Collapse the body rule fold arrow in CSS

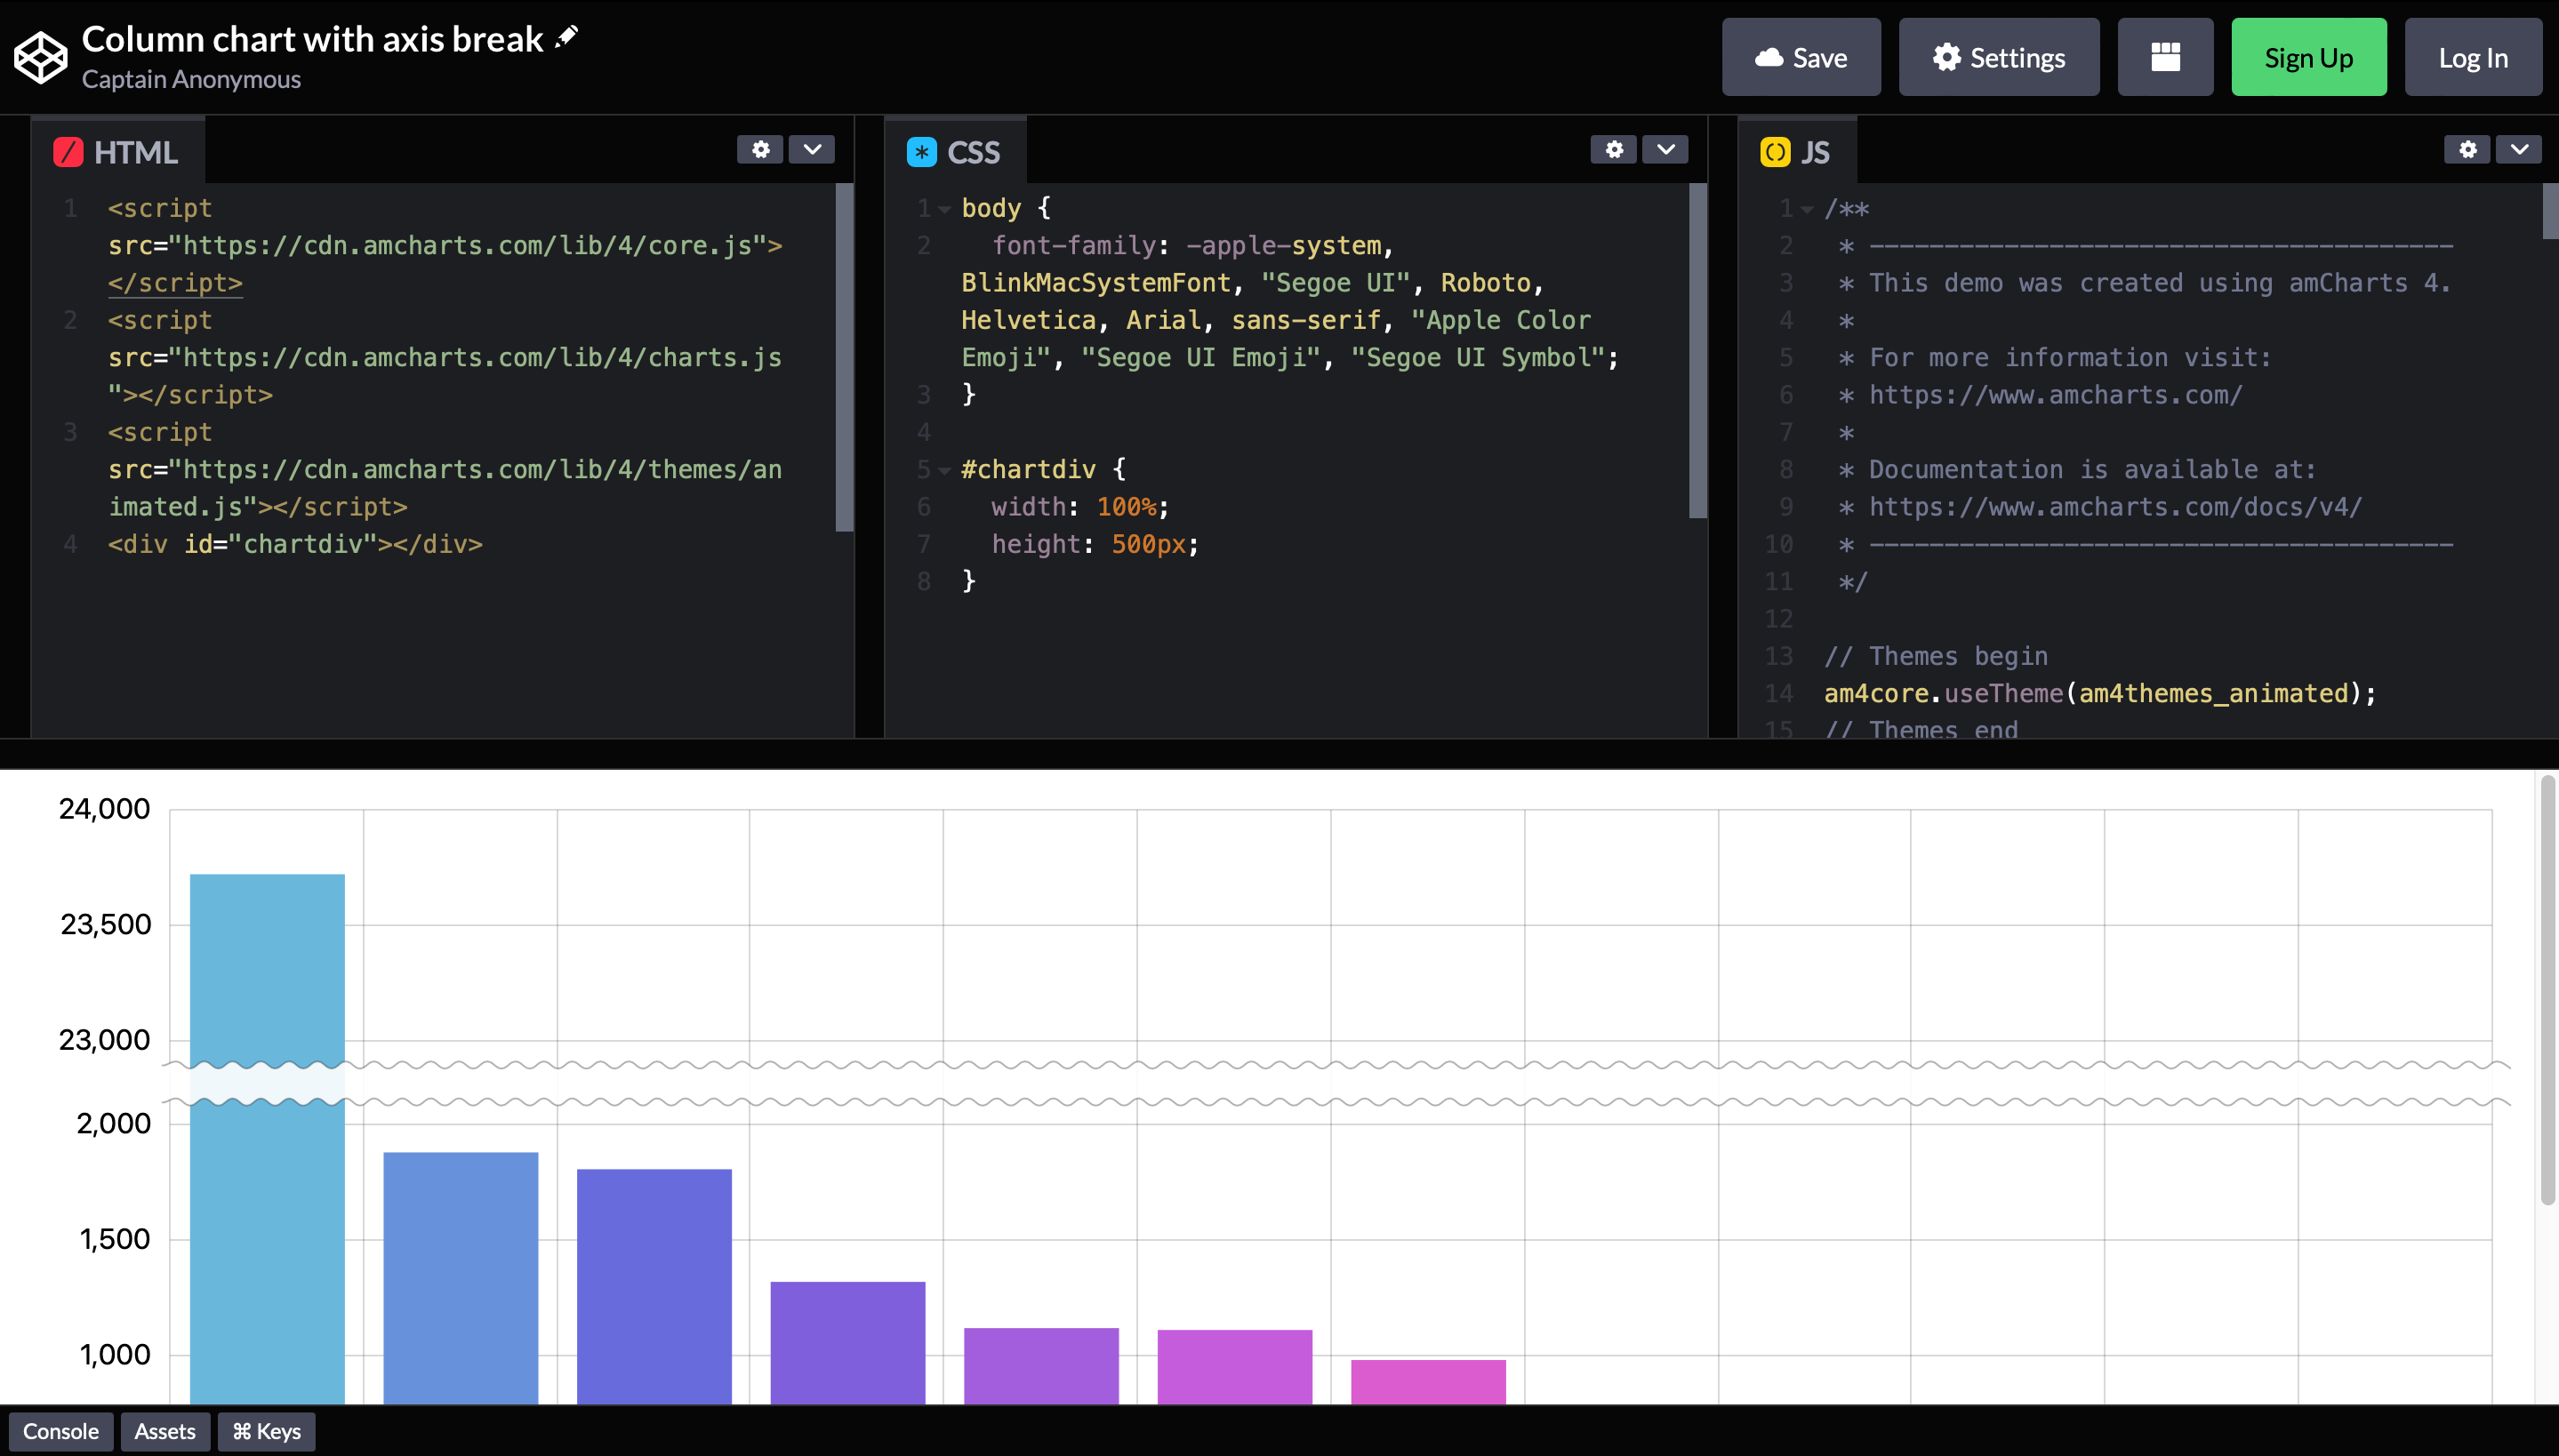[944, 209]
